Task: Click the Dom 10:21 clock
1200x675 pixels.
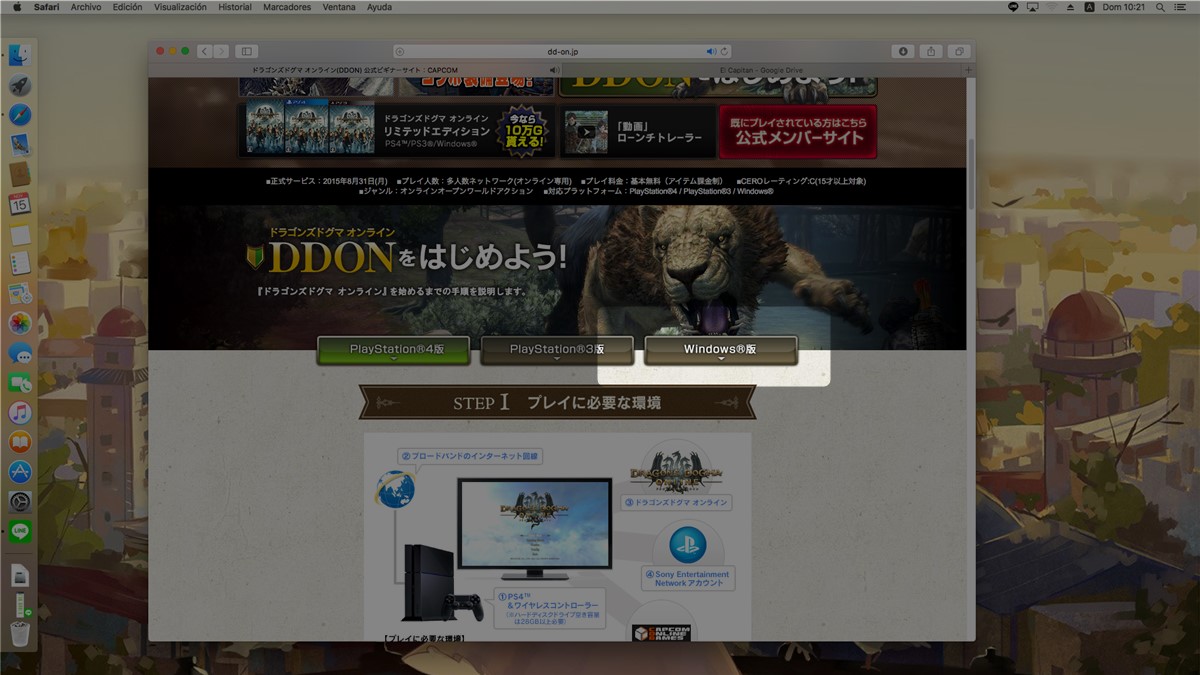Action: point(1126,7)
